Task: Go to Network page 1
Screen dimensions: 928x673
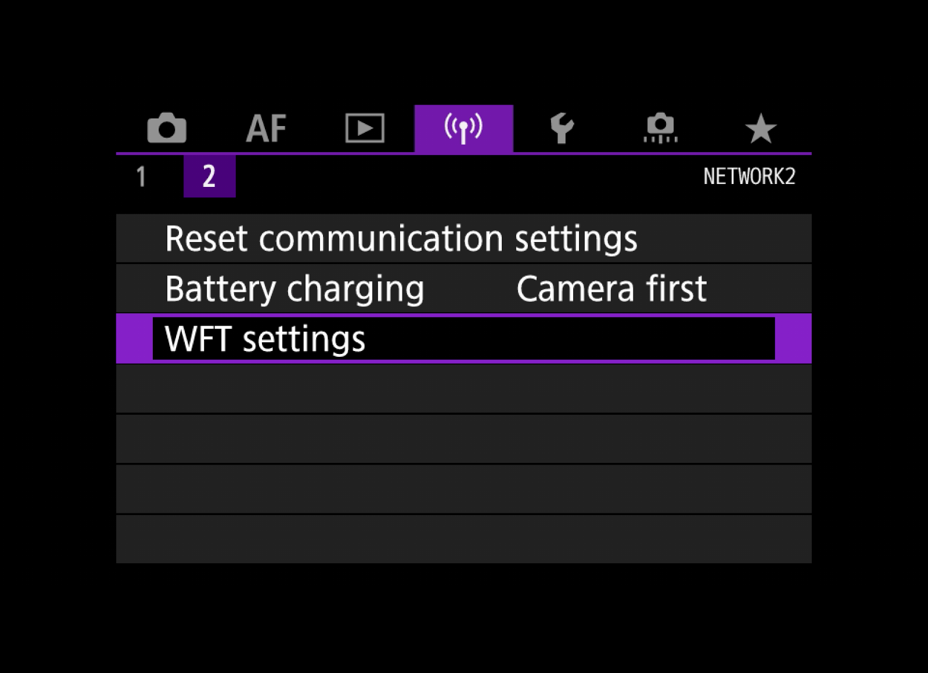Action: pyautogui.click(x=141, y=176)
